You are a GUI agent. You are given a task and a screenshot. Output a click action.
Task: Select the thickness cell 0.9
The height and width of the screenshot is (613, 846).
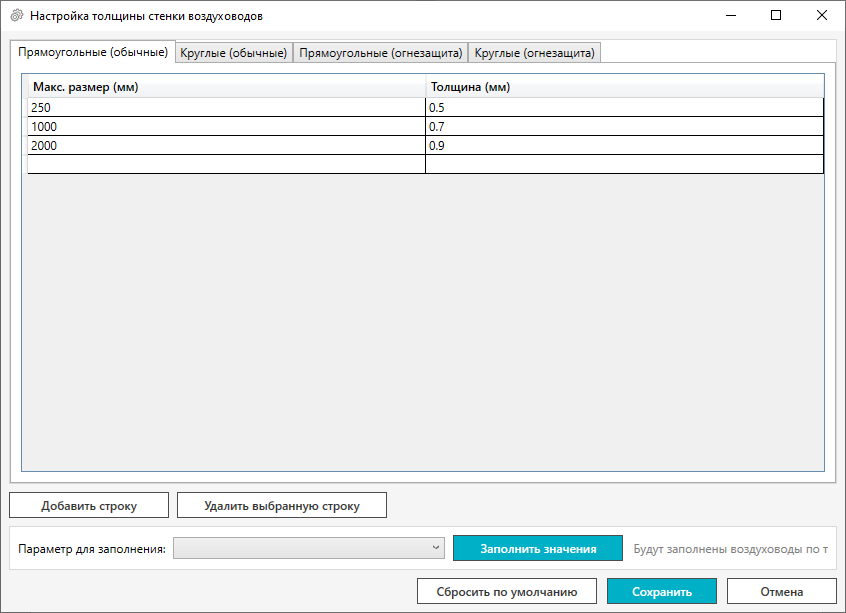(625, 145)
